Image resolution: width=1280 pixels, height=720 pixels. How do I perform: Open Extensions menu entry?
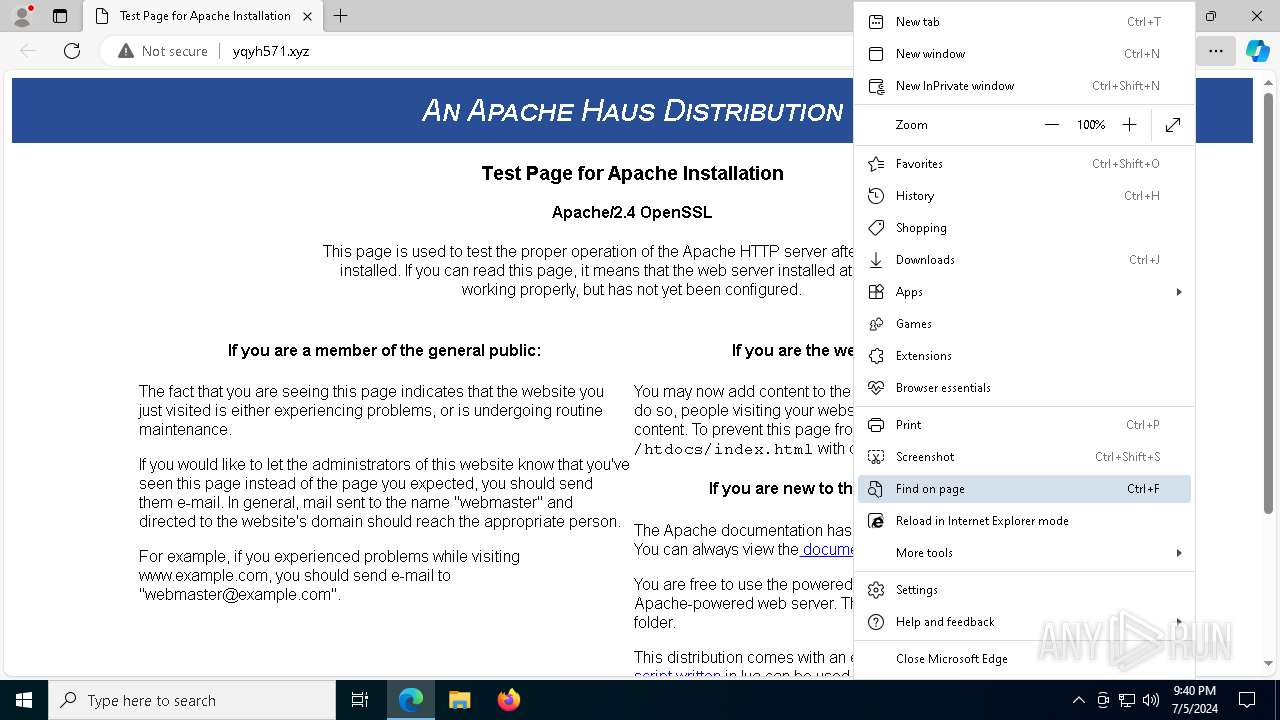click(x=1024, y=355)
